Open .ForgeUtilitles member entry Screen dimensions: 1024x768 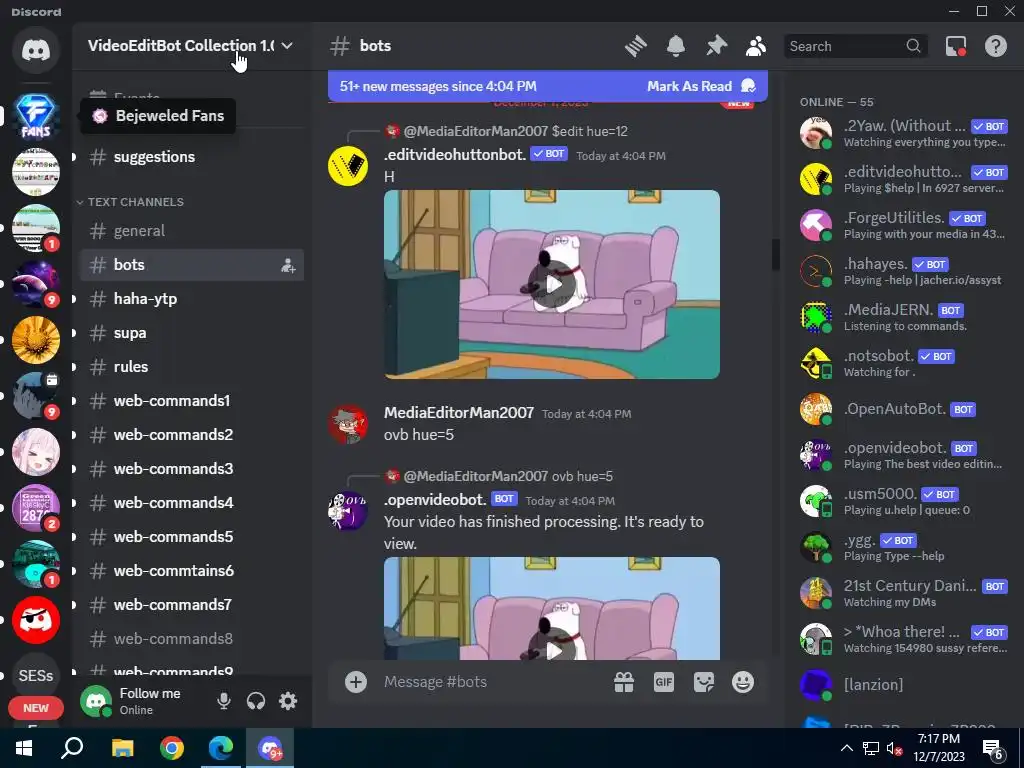904,225
